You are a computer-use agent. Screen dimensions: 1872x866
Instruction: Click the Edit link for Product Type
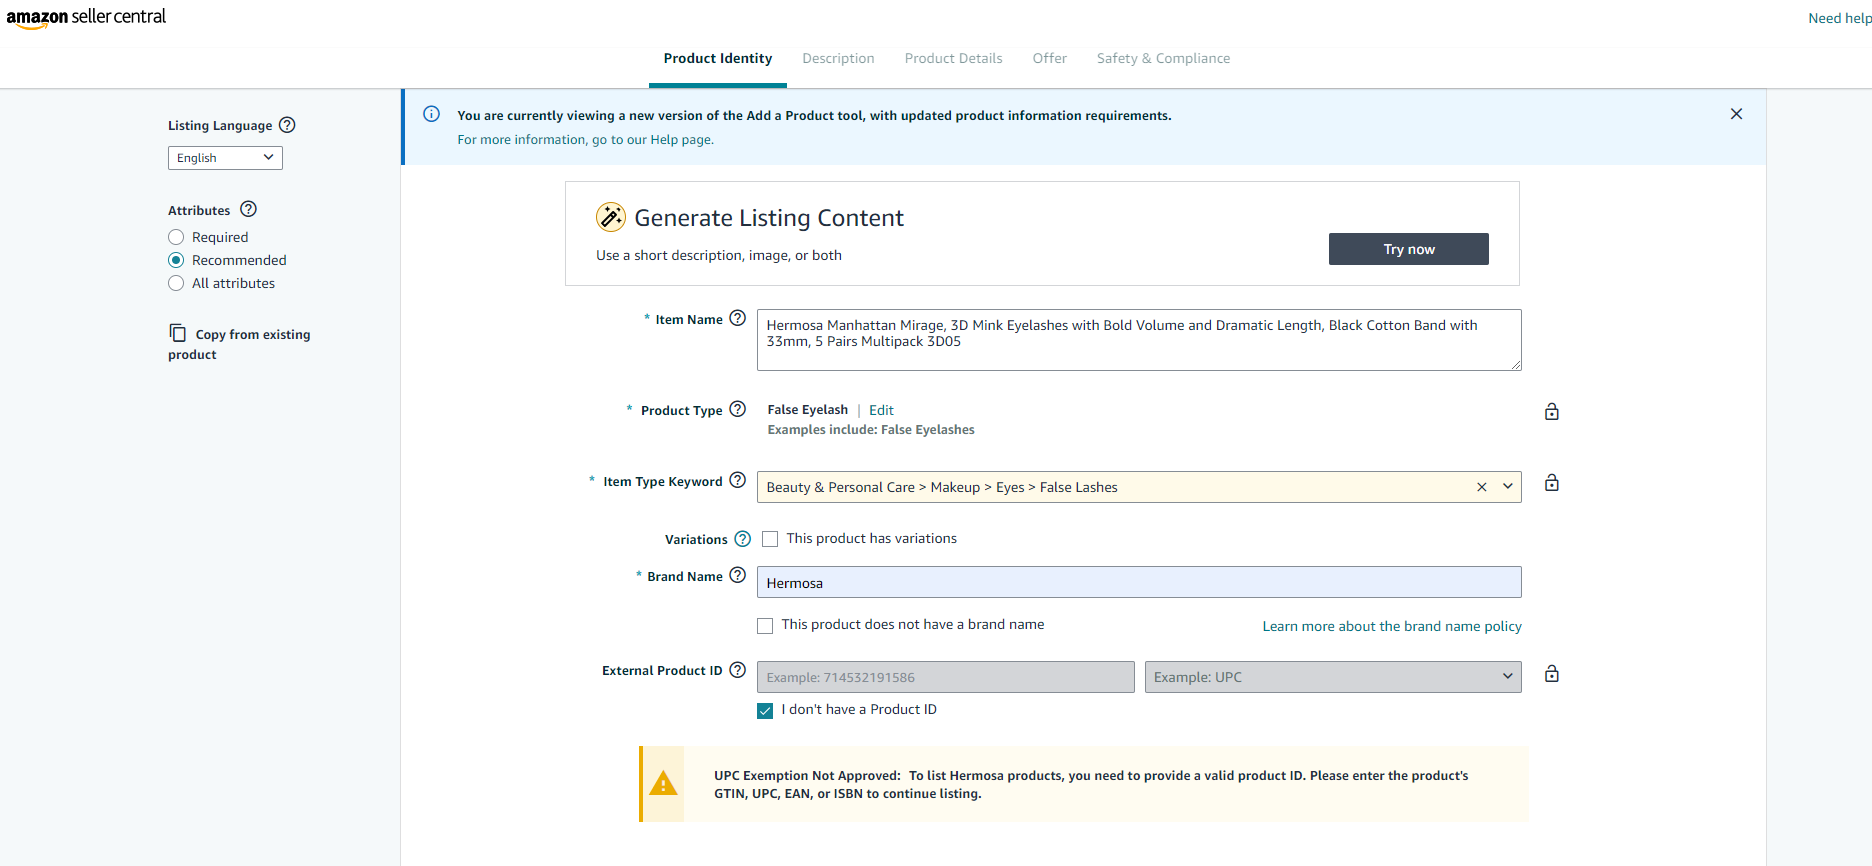click(x=881, y=410)
